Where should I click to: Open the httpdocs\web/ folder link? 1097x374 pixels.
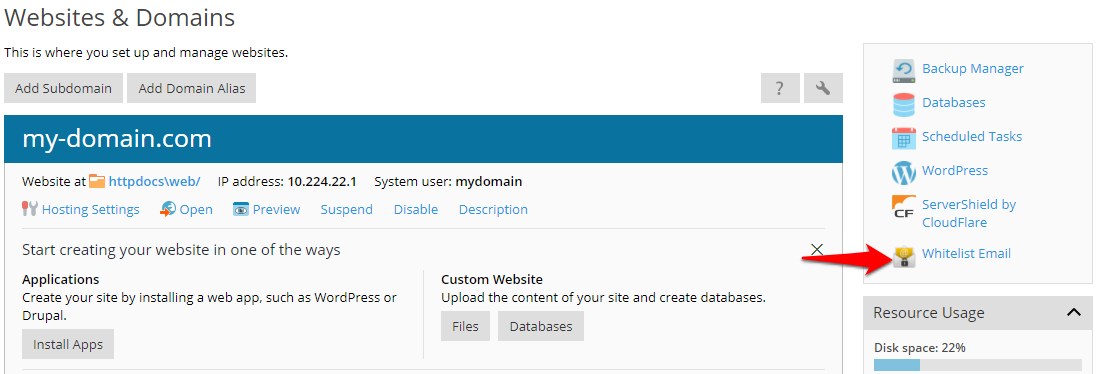point(154,182)
